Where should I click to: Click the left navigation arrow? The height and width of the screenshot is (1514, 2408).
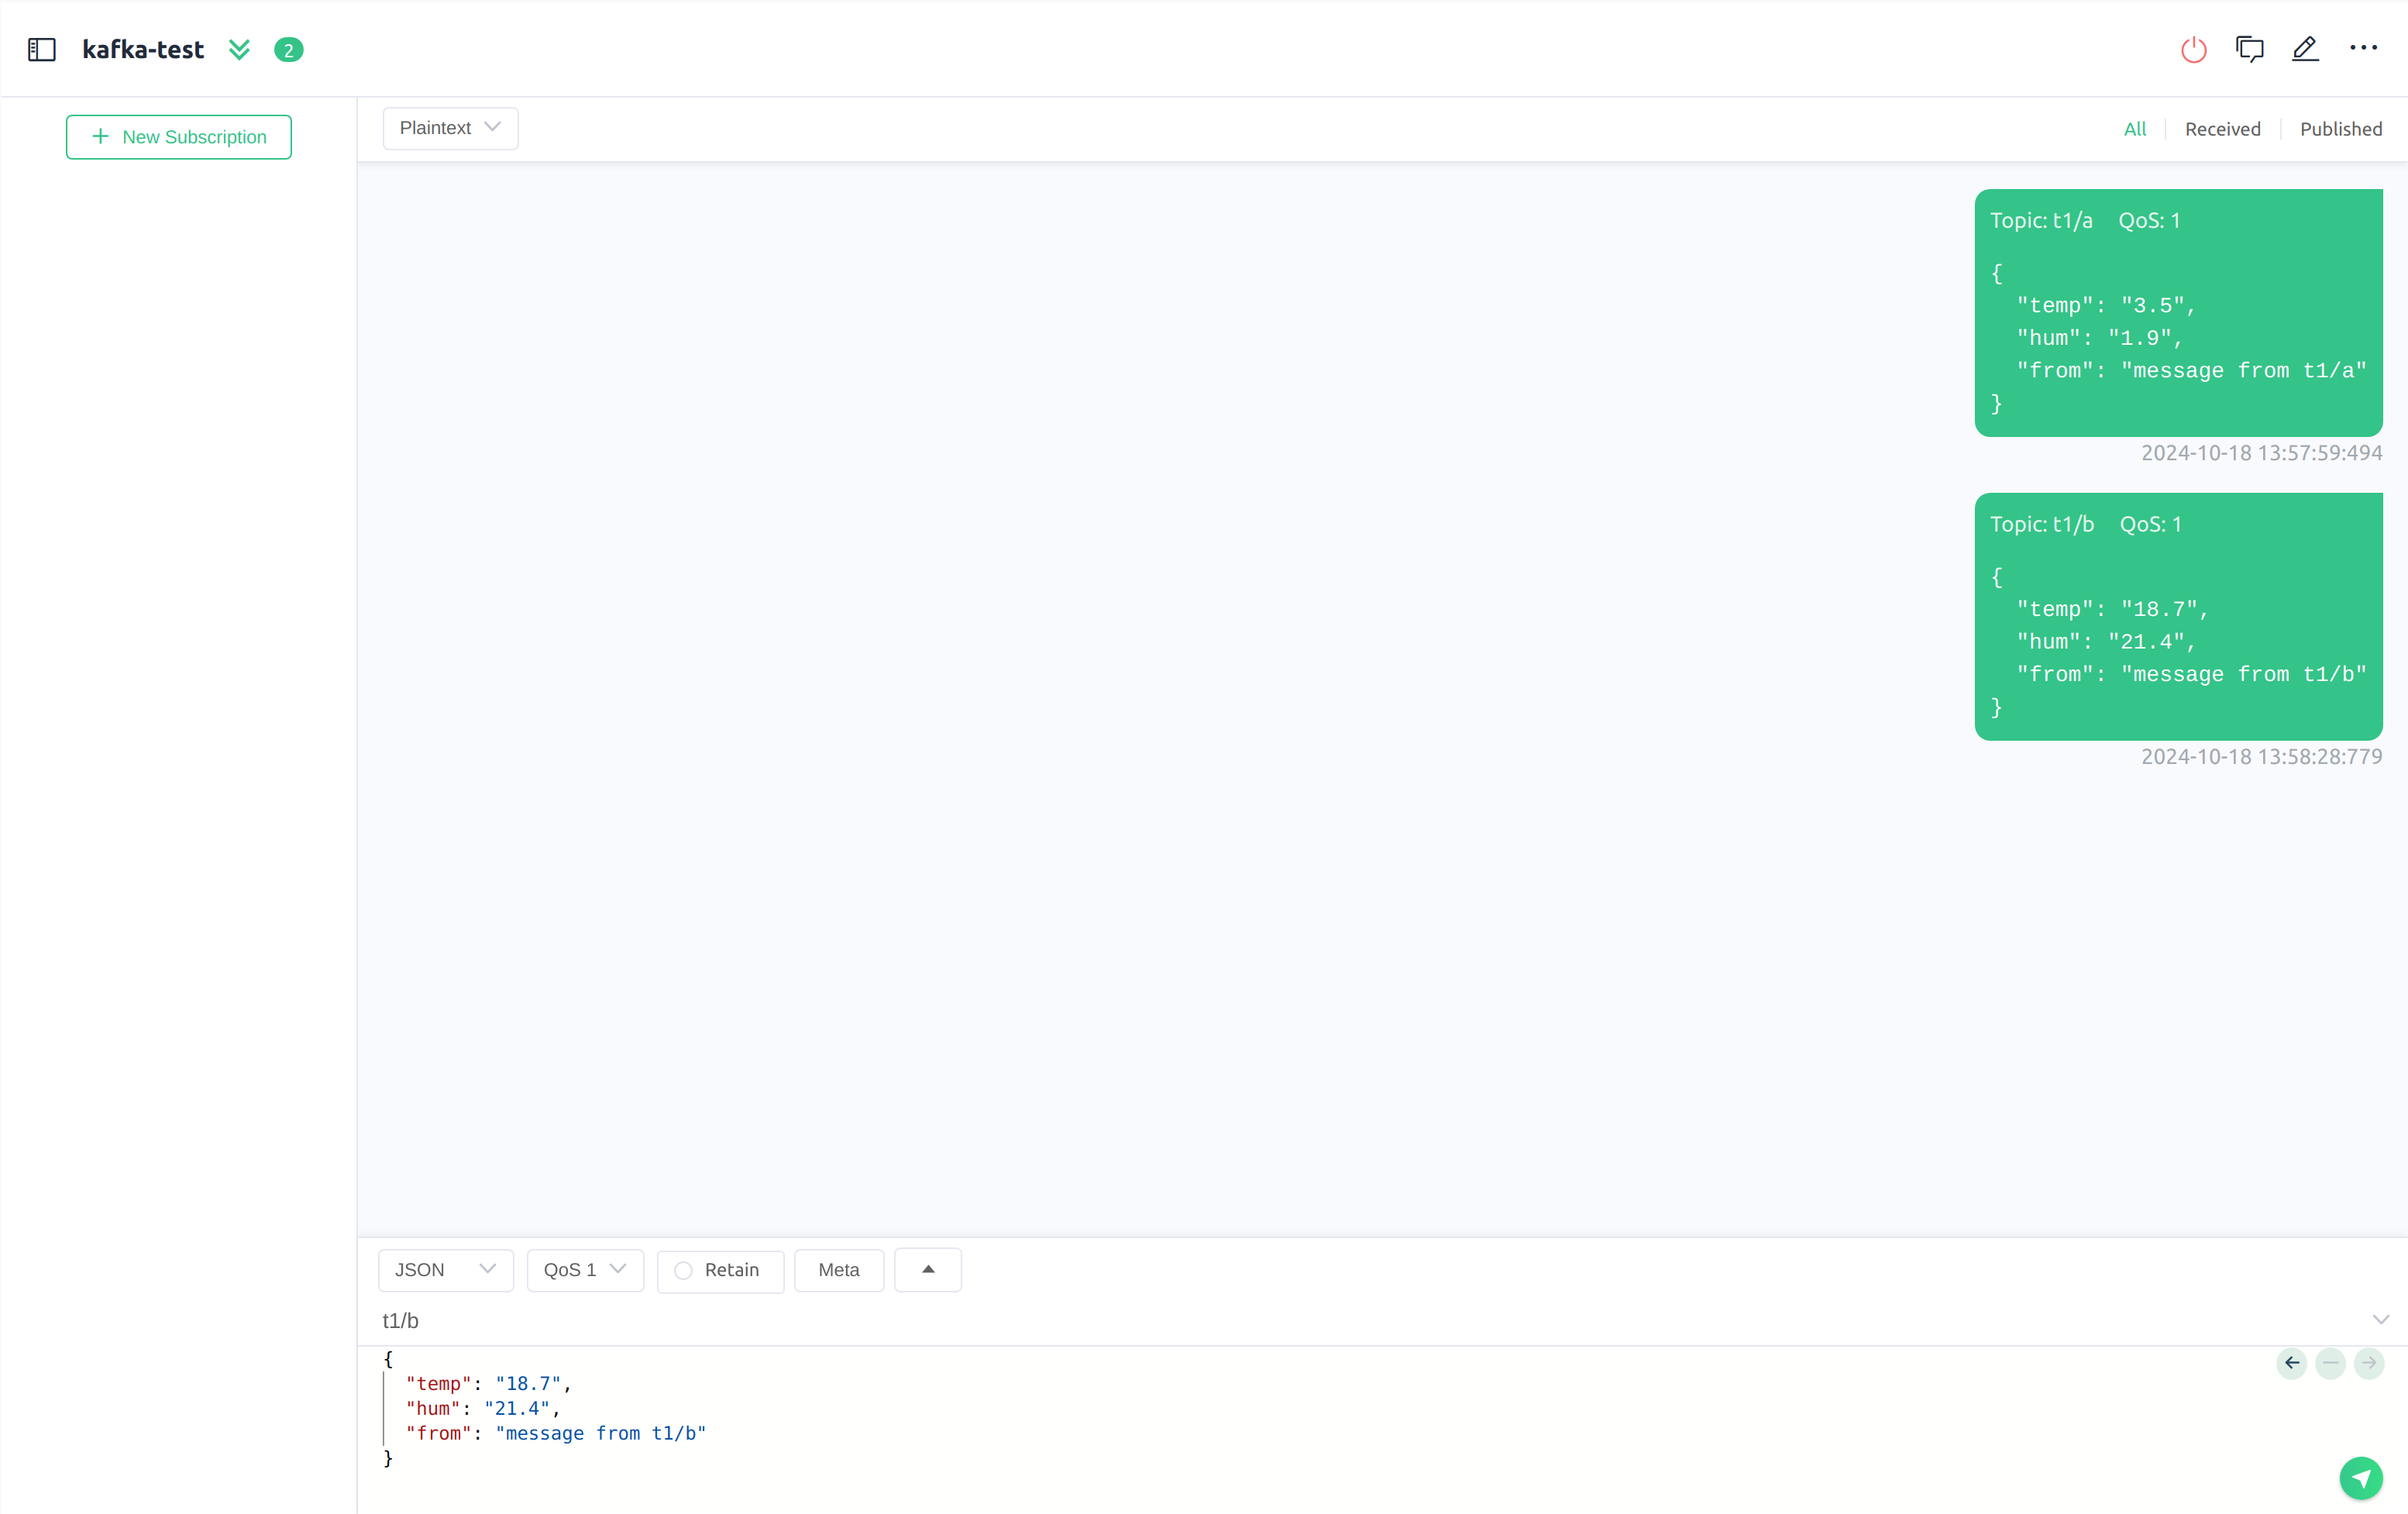(x=2293, y=1362)
